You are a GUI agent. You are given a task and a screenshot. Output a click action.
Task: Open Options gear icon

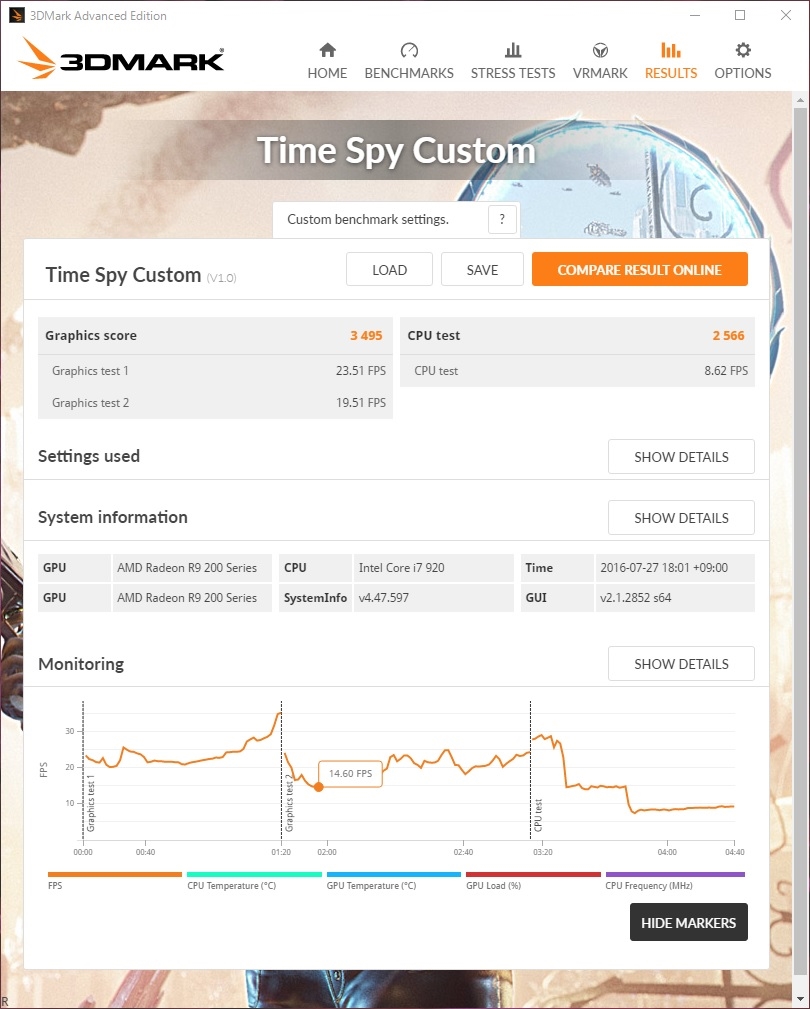743,50
